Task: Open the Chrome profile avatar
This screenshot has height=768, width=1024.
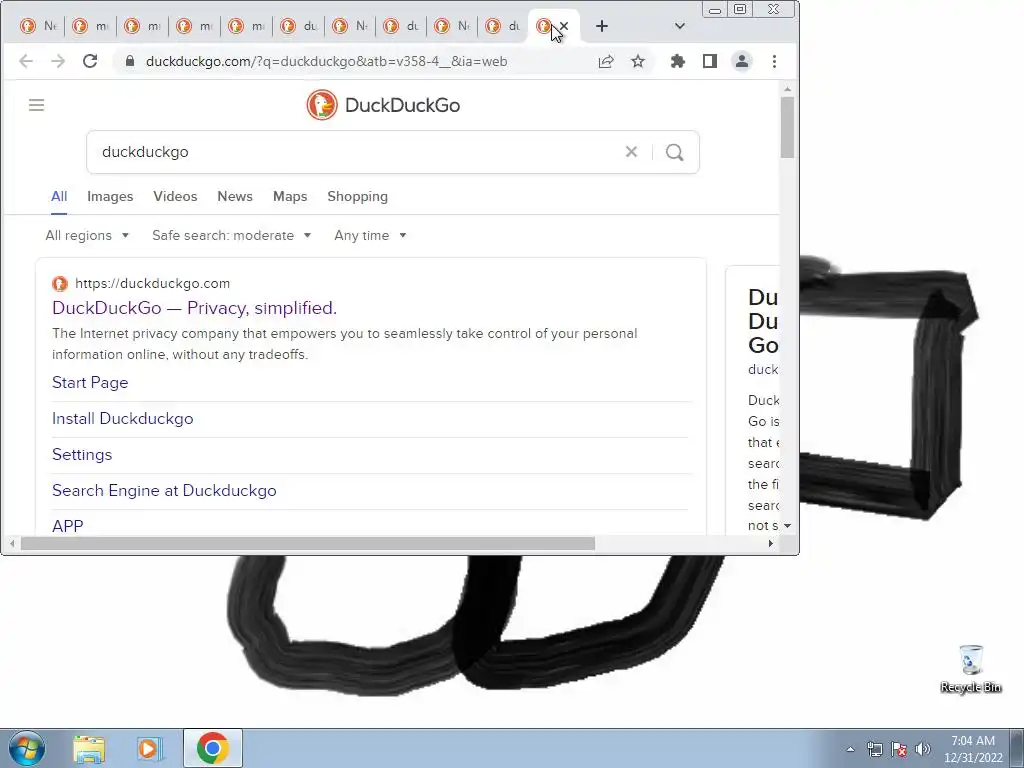Action: pos(742,61)
